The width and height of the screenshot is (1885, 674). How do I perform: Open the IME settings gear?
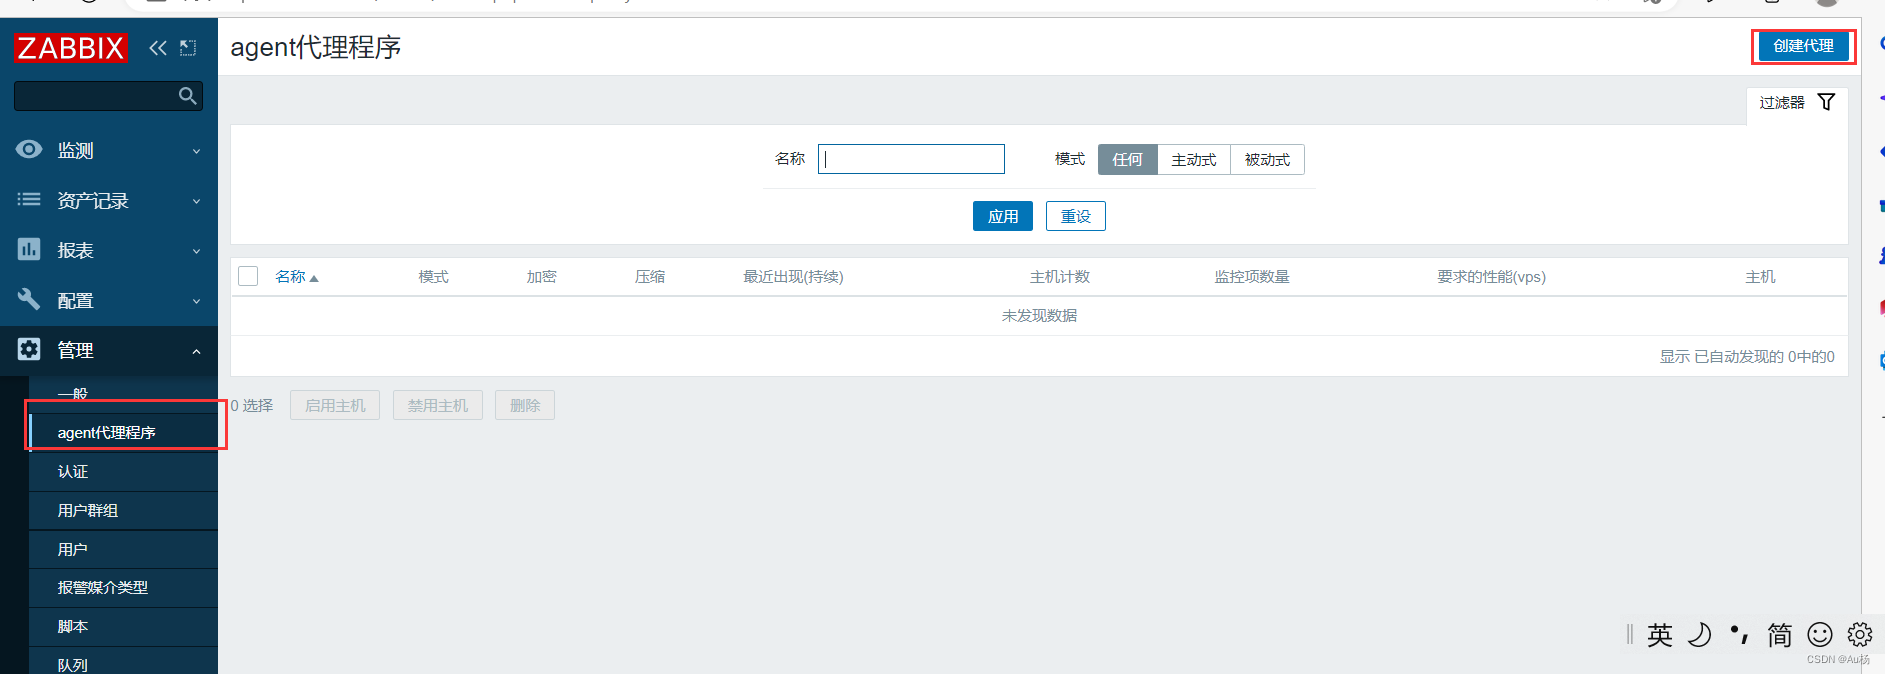tap(1860, 634)
